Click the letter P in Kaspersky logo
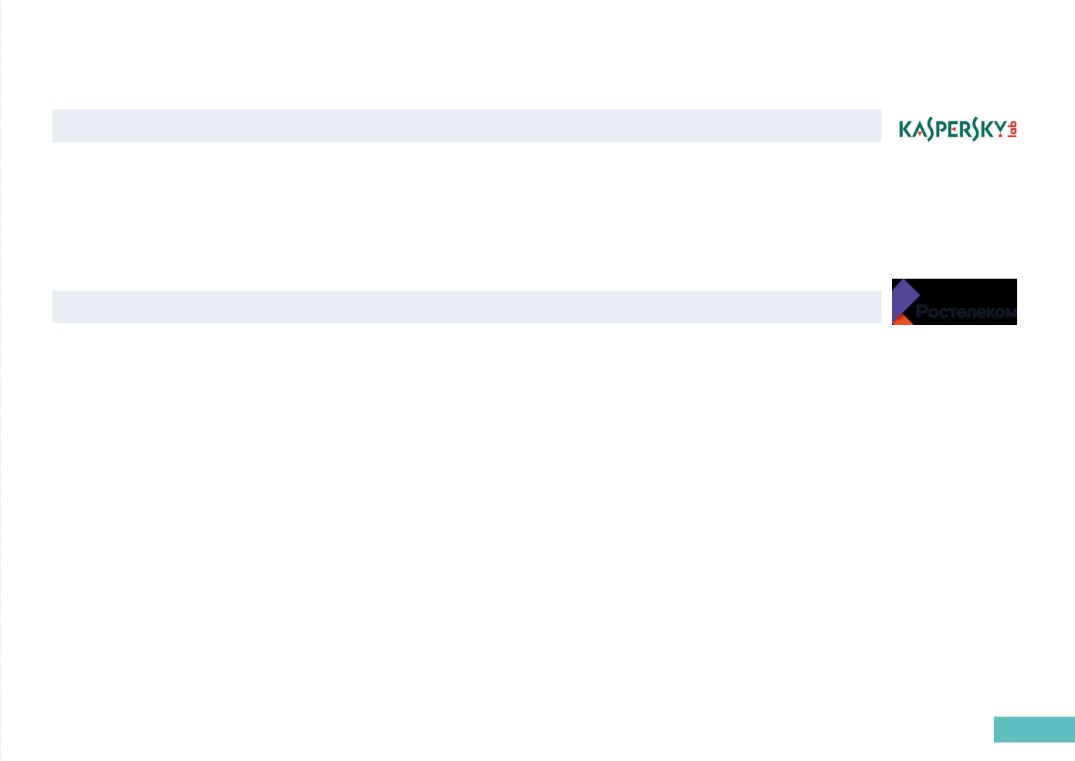Image resolution: width=1075 pixels, height=761 pixels. (941, 129)
